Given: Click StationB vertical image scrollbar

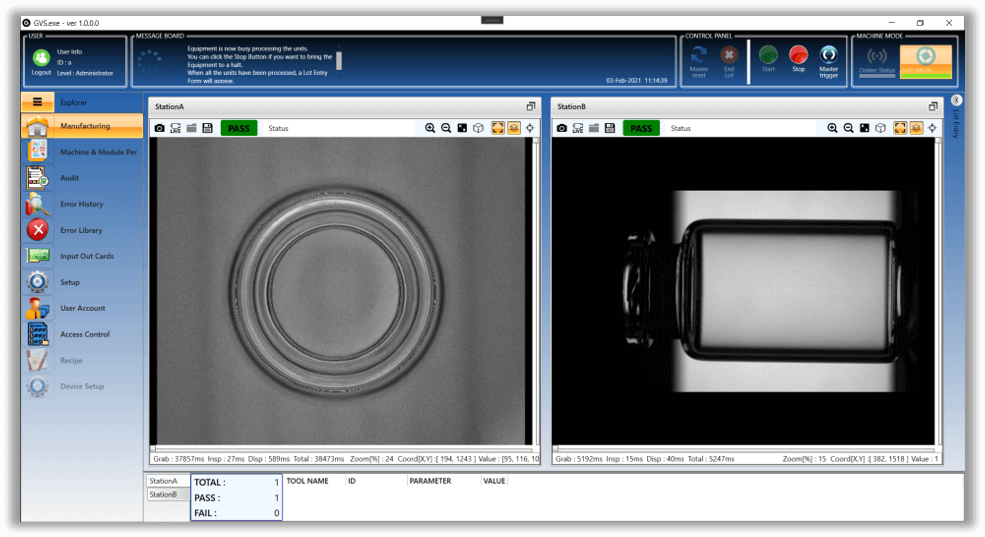Looking at the screenshot, I should point(939,291).
